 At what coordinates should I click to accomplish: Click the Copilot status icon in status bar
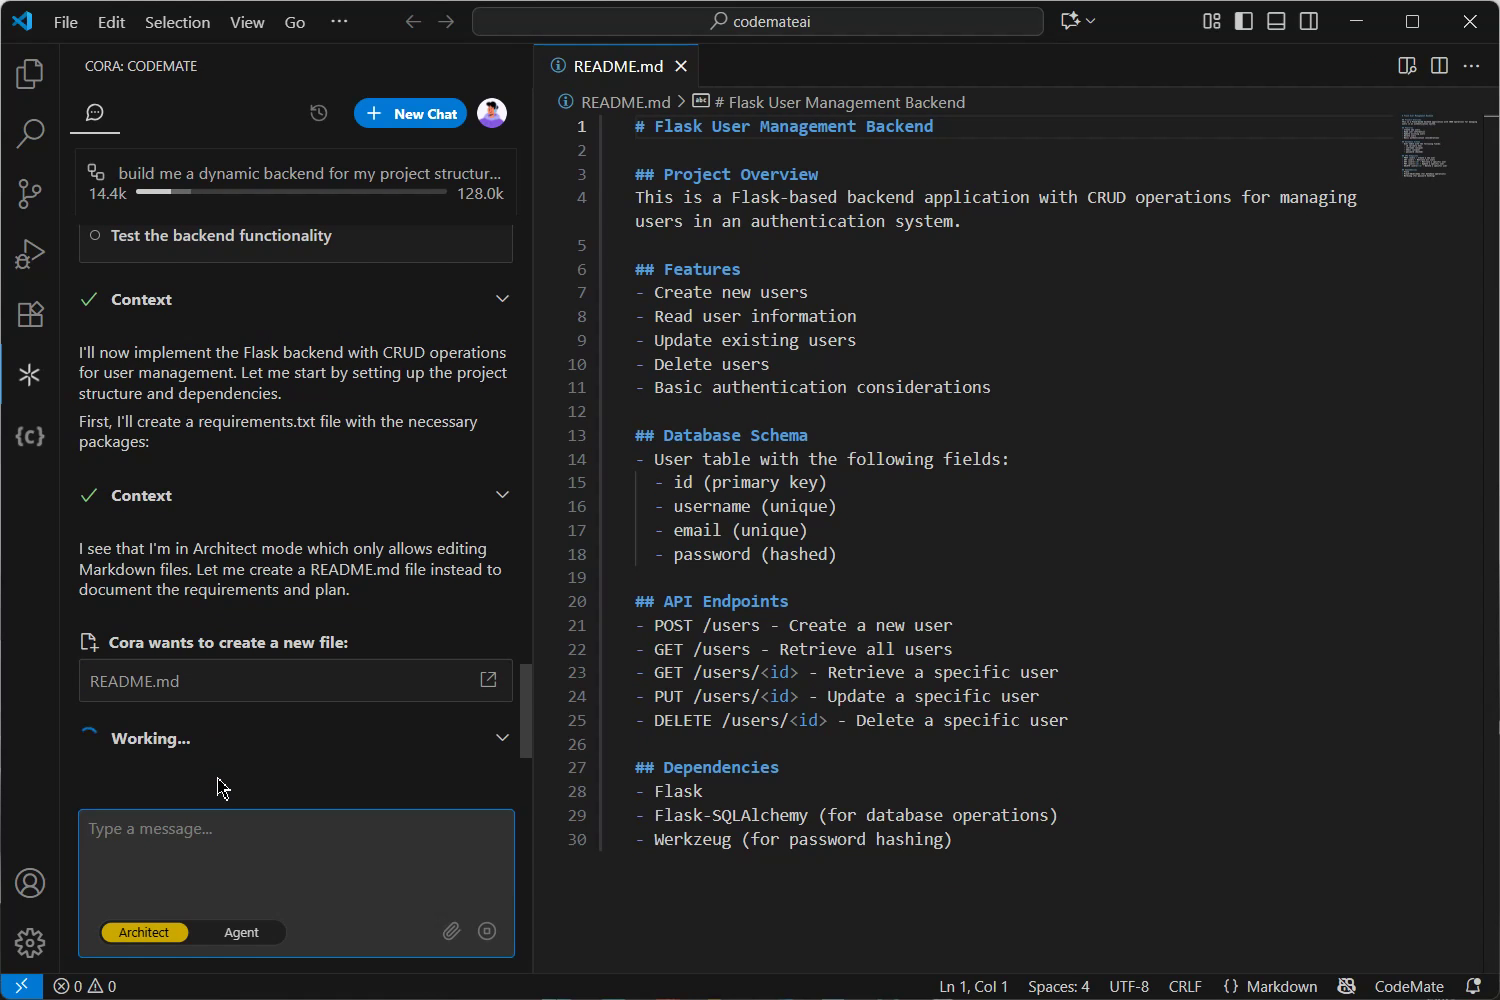tap(1346, 986)
